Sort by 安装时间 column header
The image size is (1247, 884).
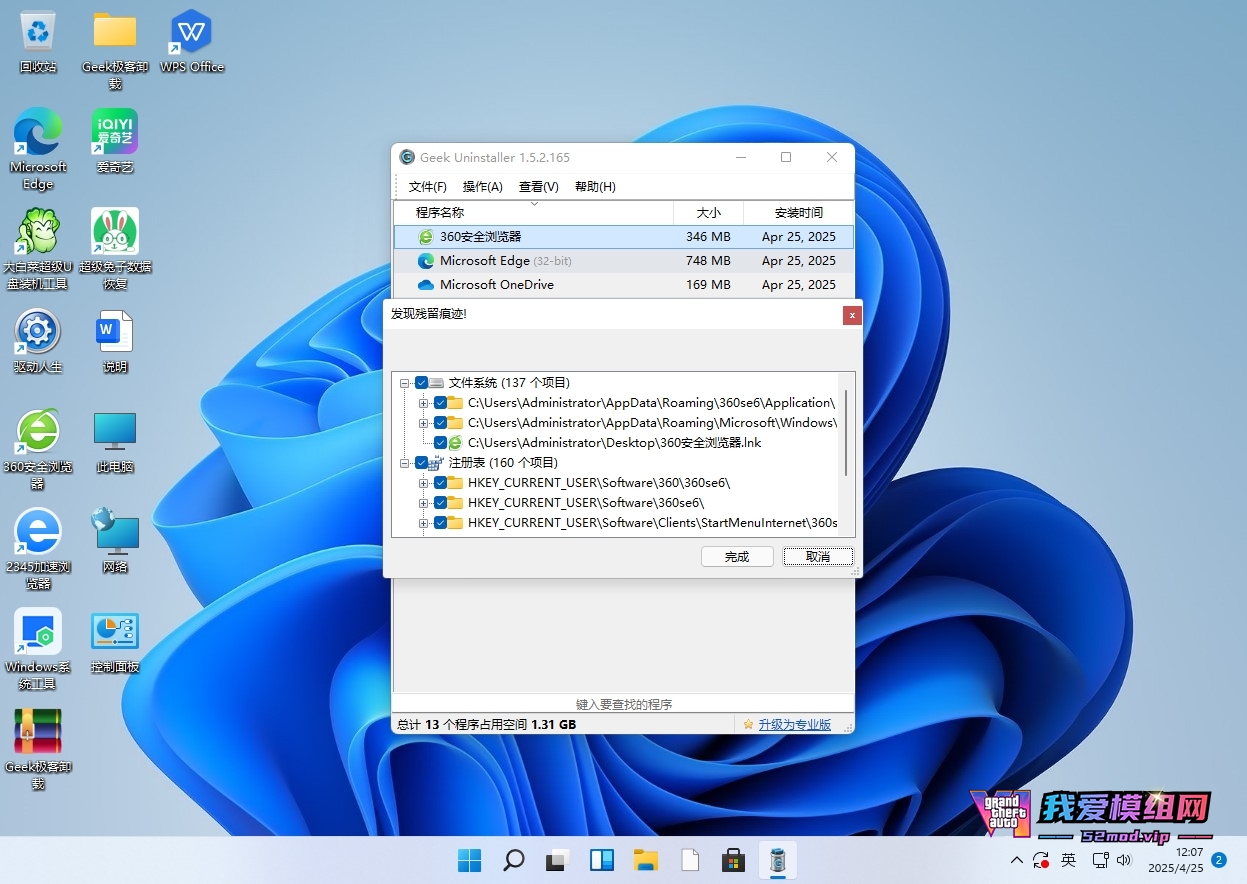tap(799, 213)
